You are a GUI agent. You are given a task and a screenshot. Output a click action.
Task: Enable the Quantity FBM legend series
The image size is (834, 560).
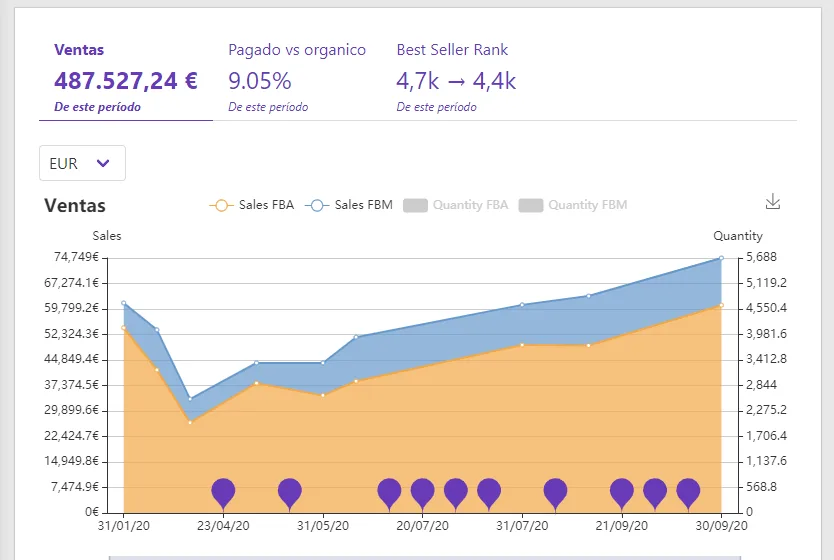pos(573,205)
